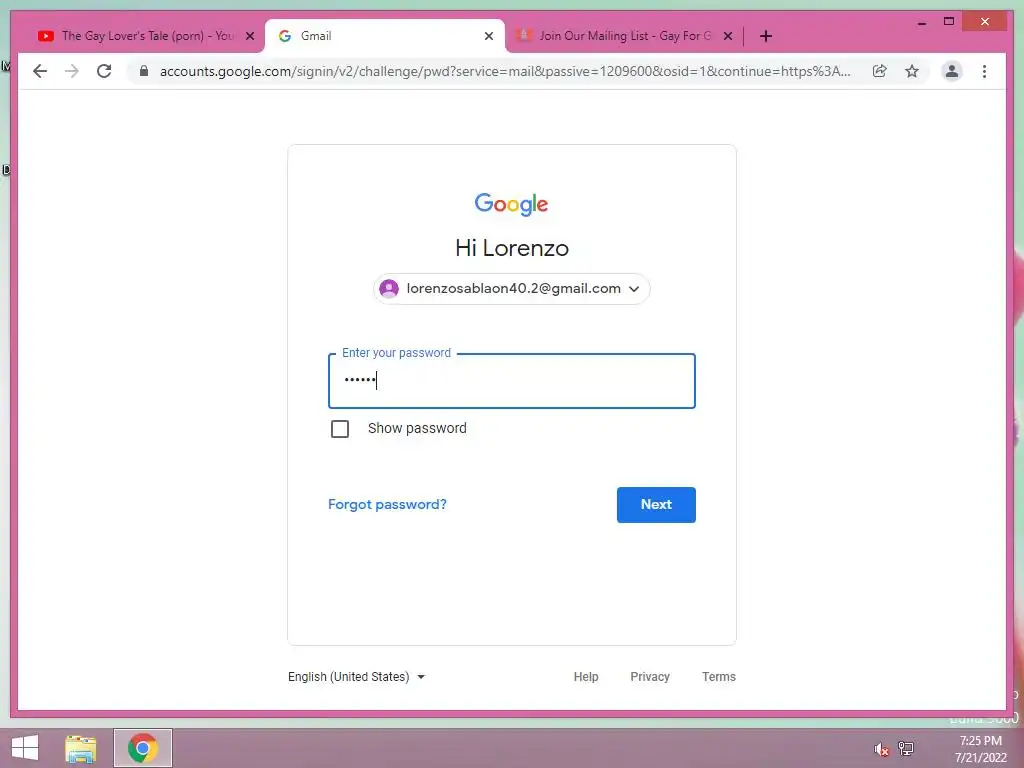Image resolution: width=1024 pixels, height=768 pixels.
Task: Reload the Google sign-in page
Action: coord(104,71)
